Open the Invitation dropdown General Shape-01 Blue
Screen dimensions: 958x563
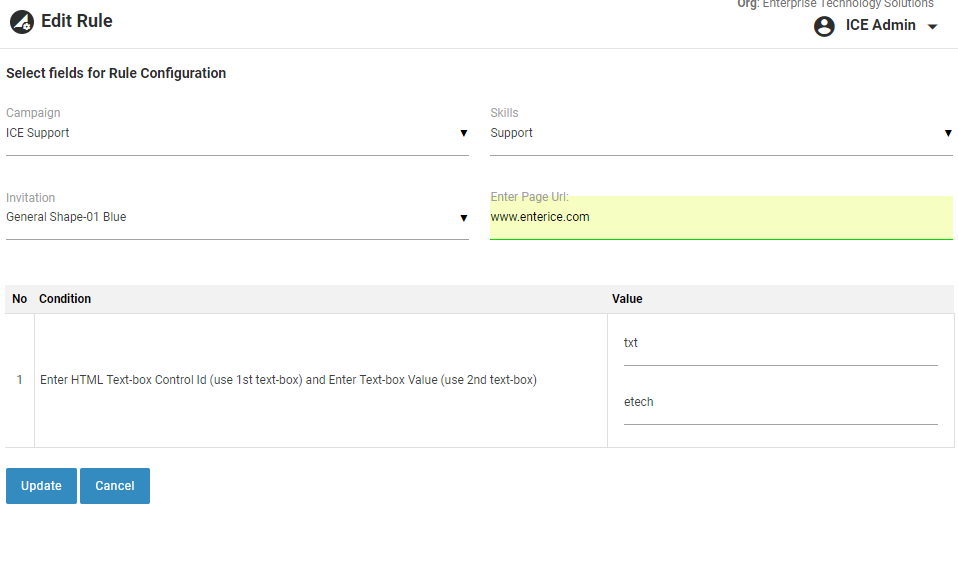230,217
